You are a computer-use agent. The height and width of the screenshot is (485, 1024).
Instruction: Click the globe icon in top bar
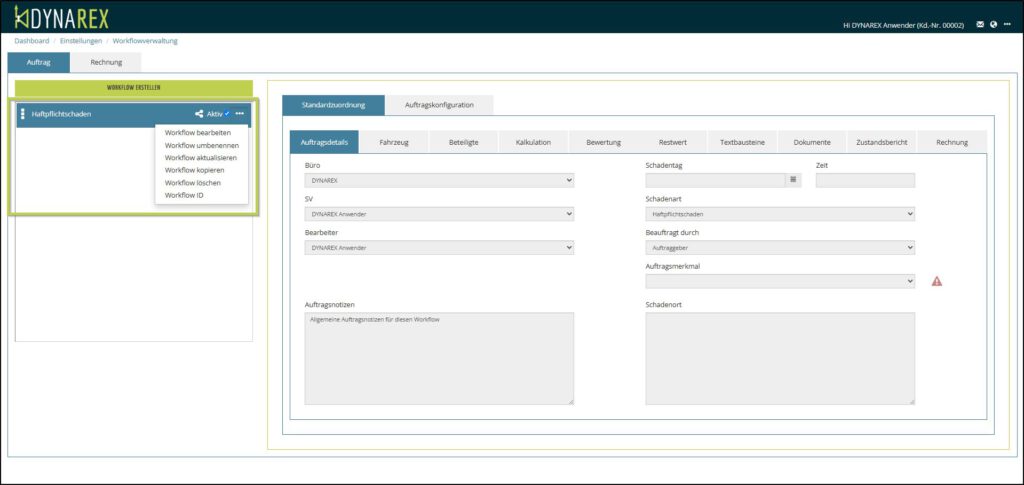point(993,24)
